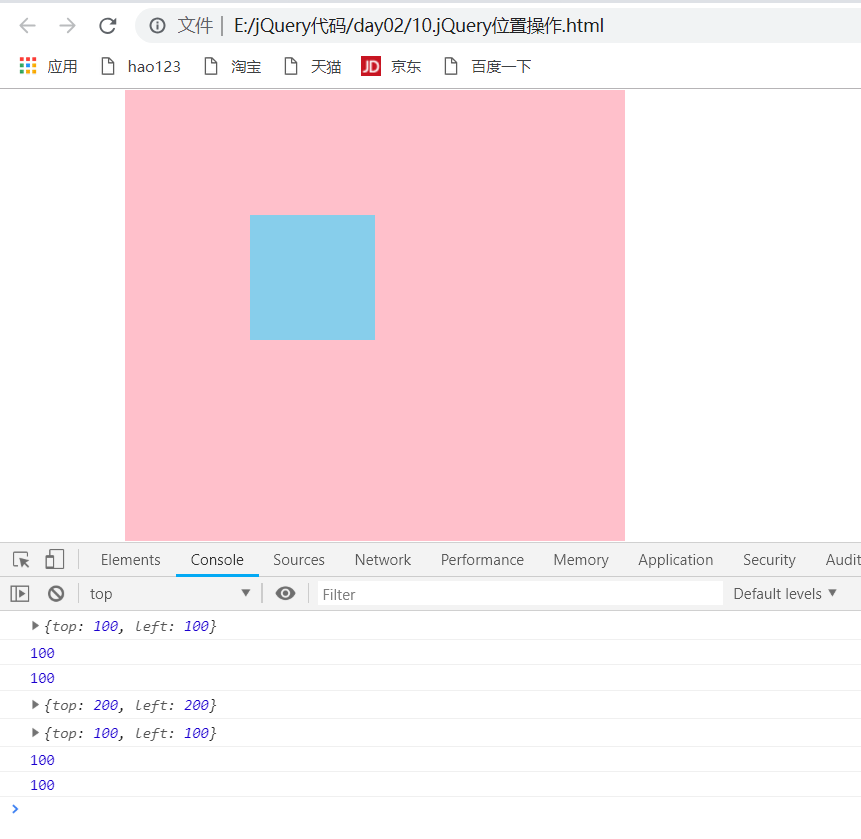Open the top context dropdown
Image resolution: width=861 pixels, height=839 pixels.
(170, 594)
